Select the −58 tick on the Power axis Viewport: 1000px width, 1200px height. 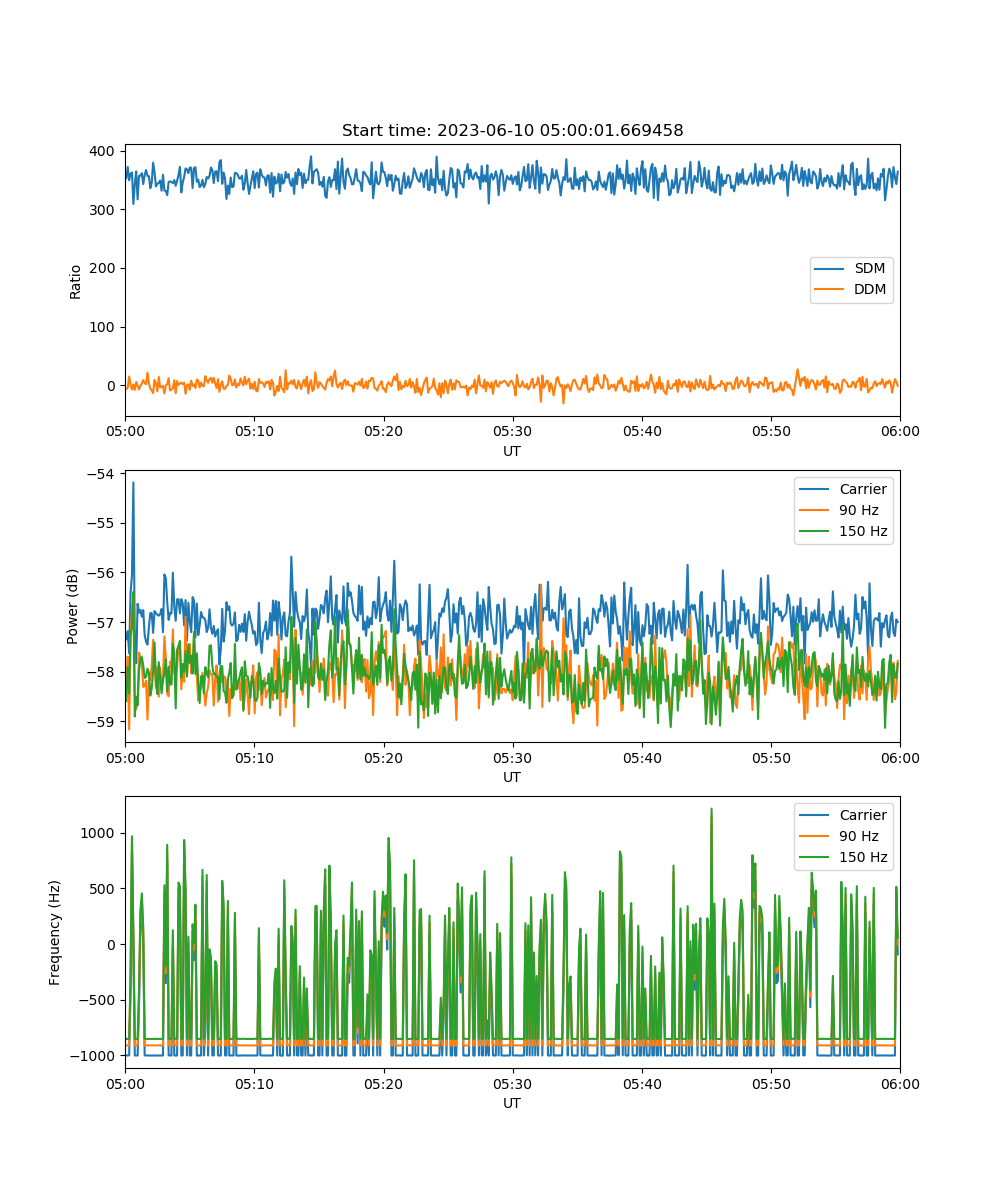click(x=102, y=672)
